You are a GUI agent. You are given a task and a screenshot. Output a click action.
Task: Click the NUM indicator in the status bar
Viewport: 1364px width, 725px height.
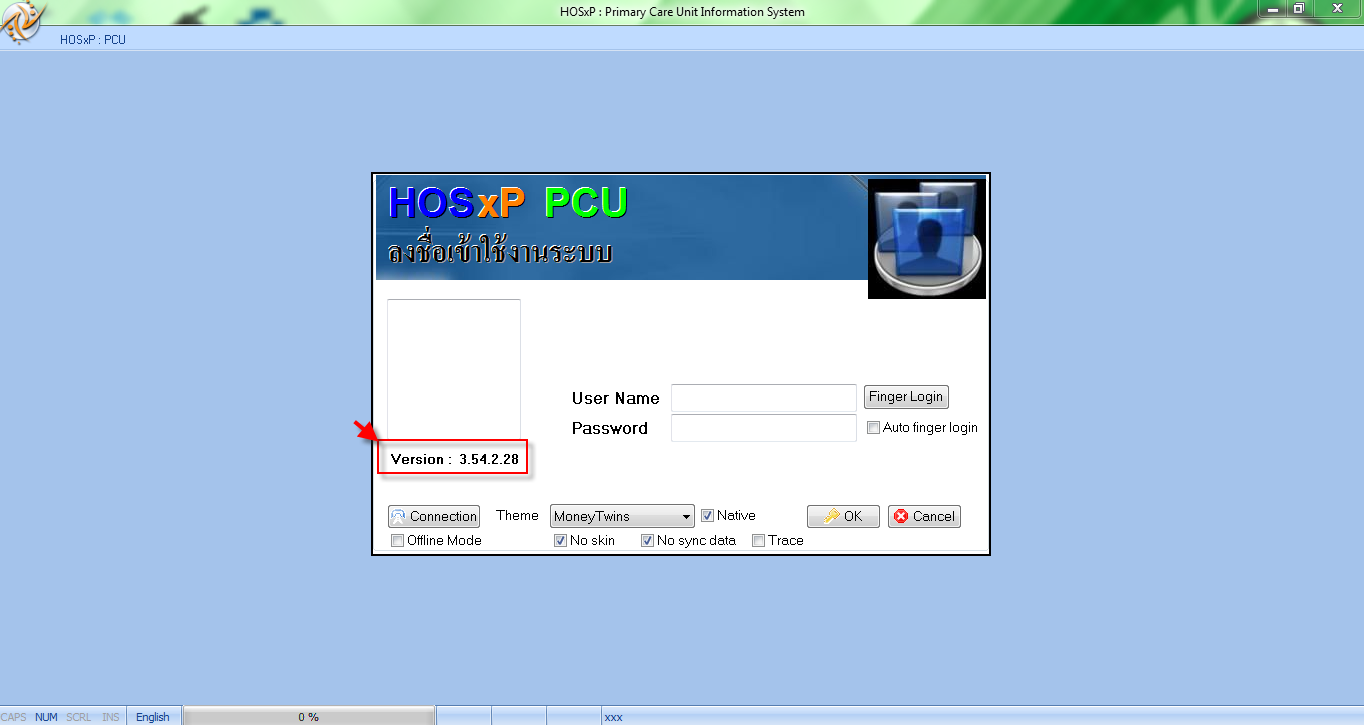45,716
